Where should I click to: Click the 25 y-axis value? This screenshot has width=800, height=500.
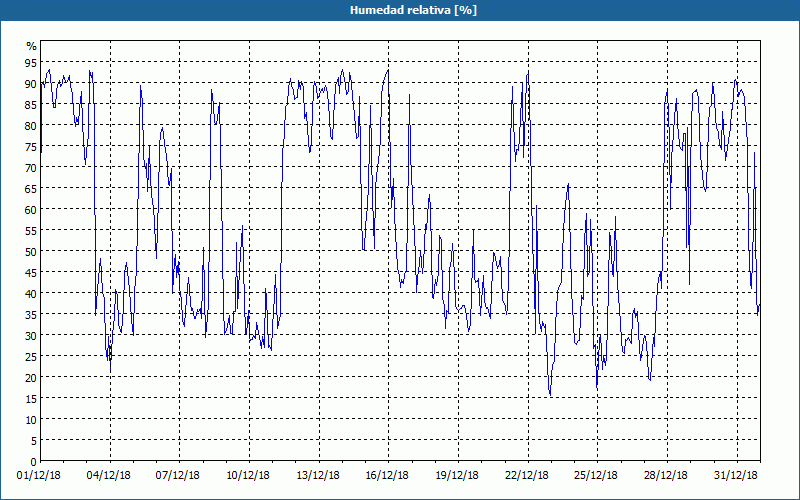[x=31, y=356]
